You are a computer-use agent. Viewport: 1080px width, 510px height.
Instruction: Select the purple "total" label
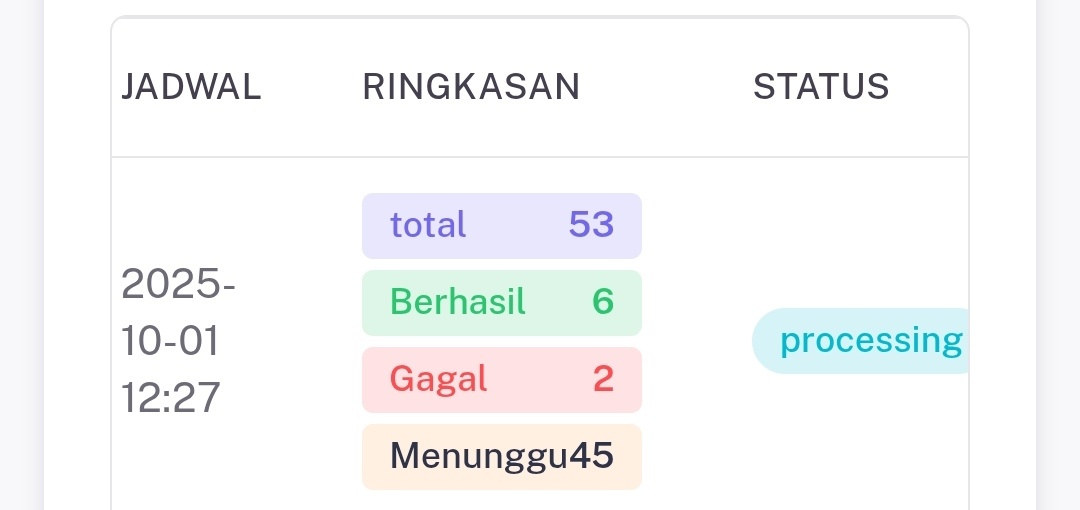point(428,225)
